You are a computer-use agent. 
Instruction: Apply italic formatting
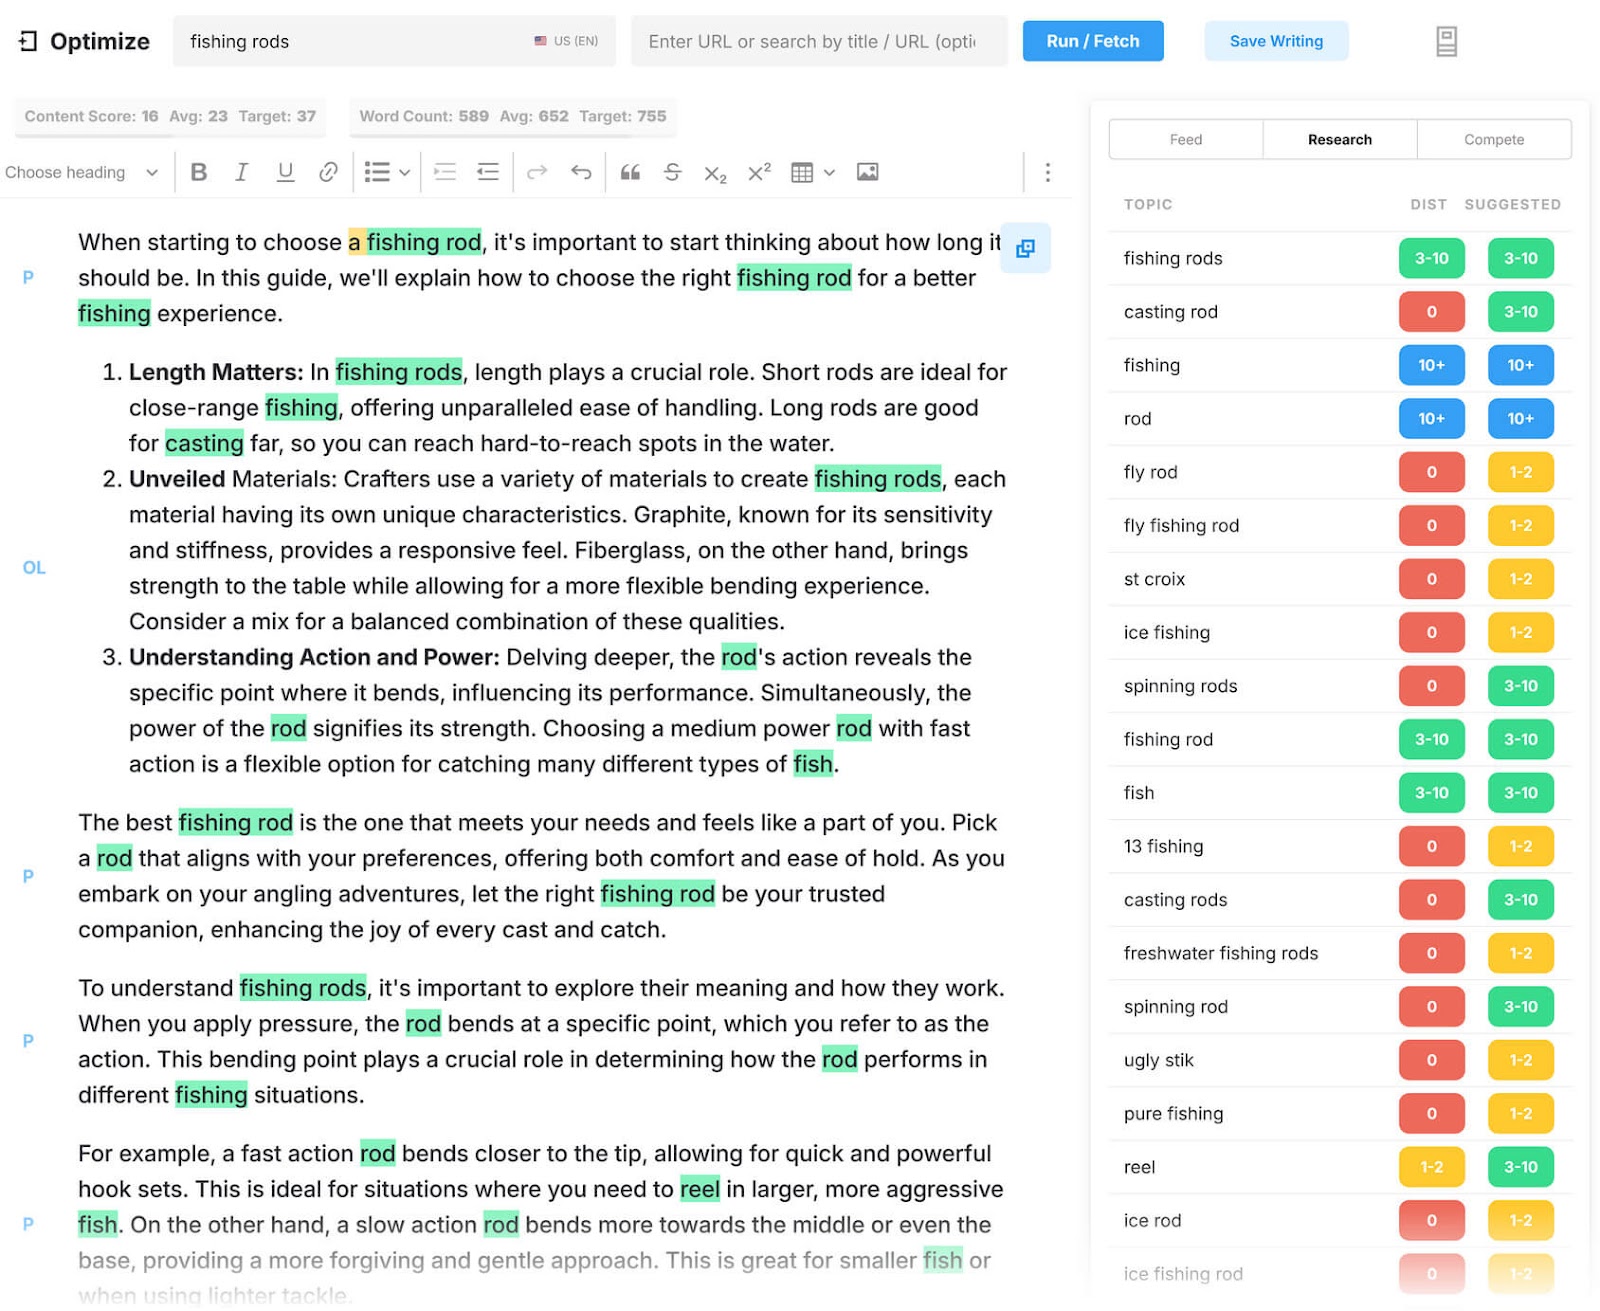[241, 171]
